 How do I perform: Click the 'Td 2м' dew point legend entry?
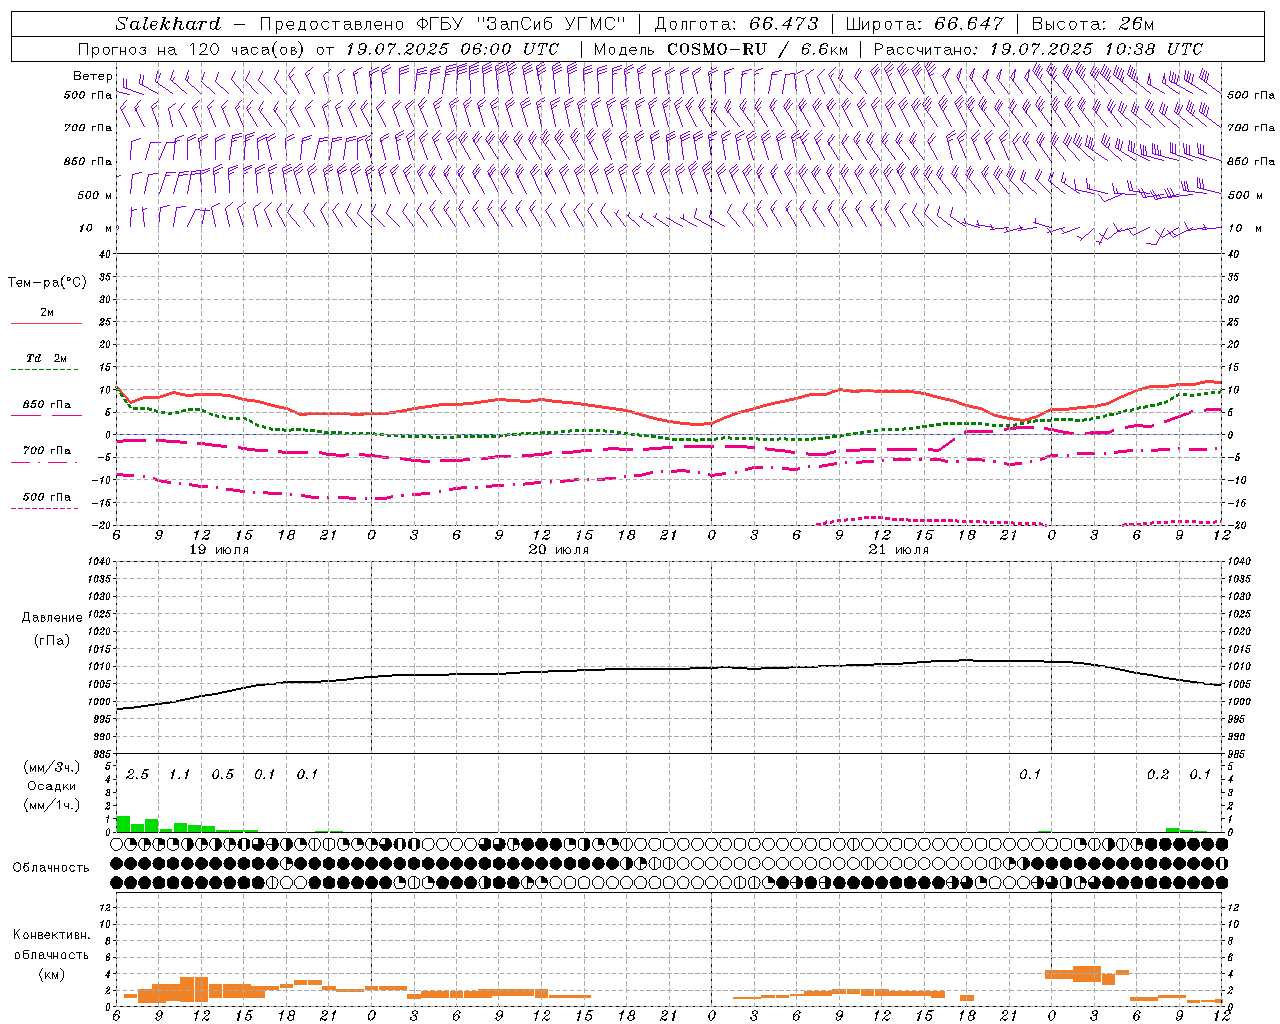coord(47,358)
